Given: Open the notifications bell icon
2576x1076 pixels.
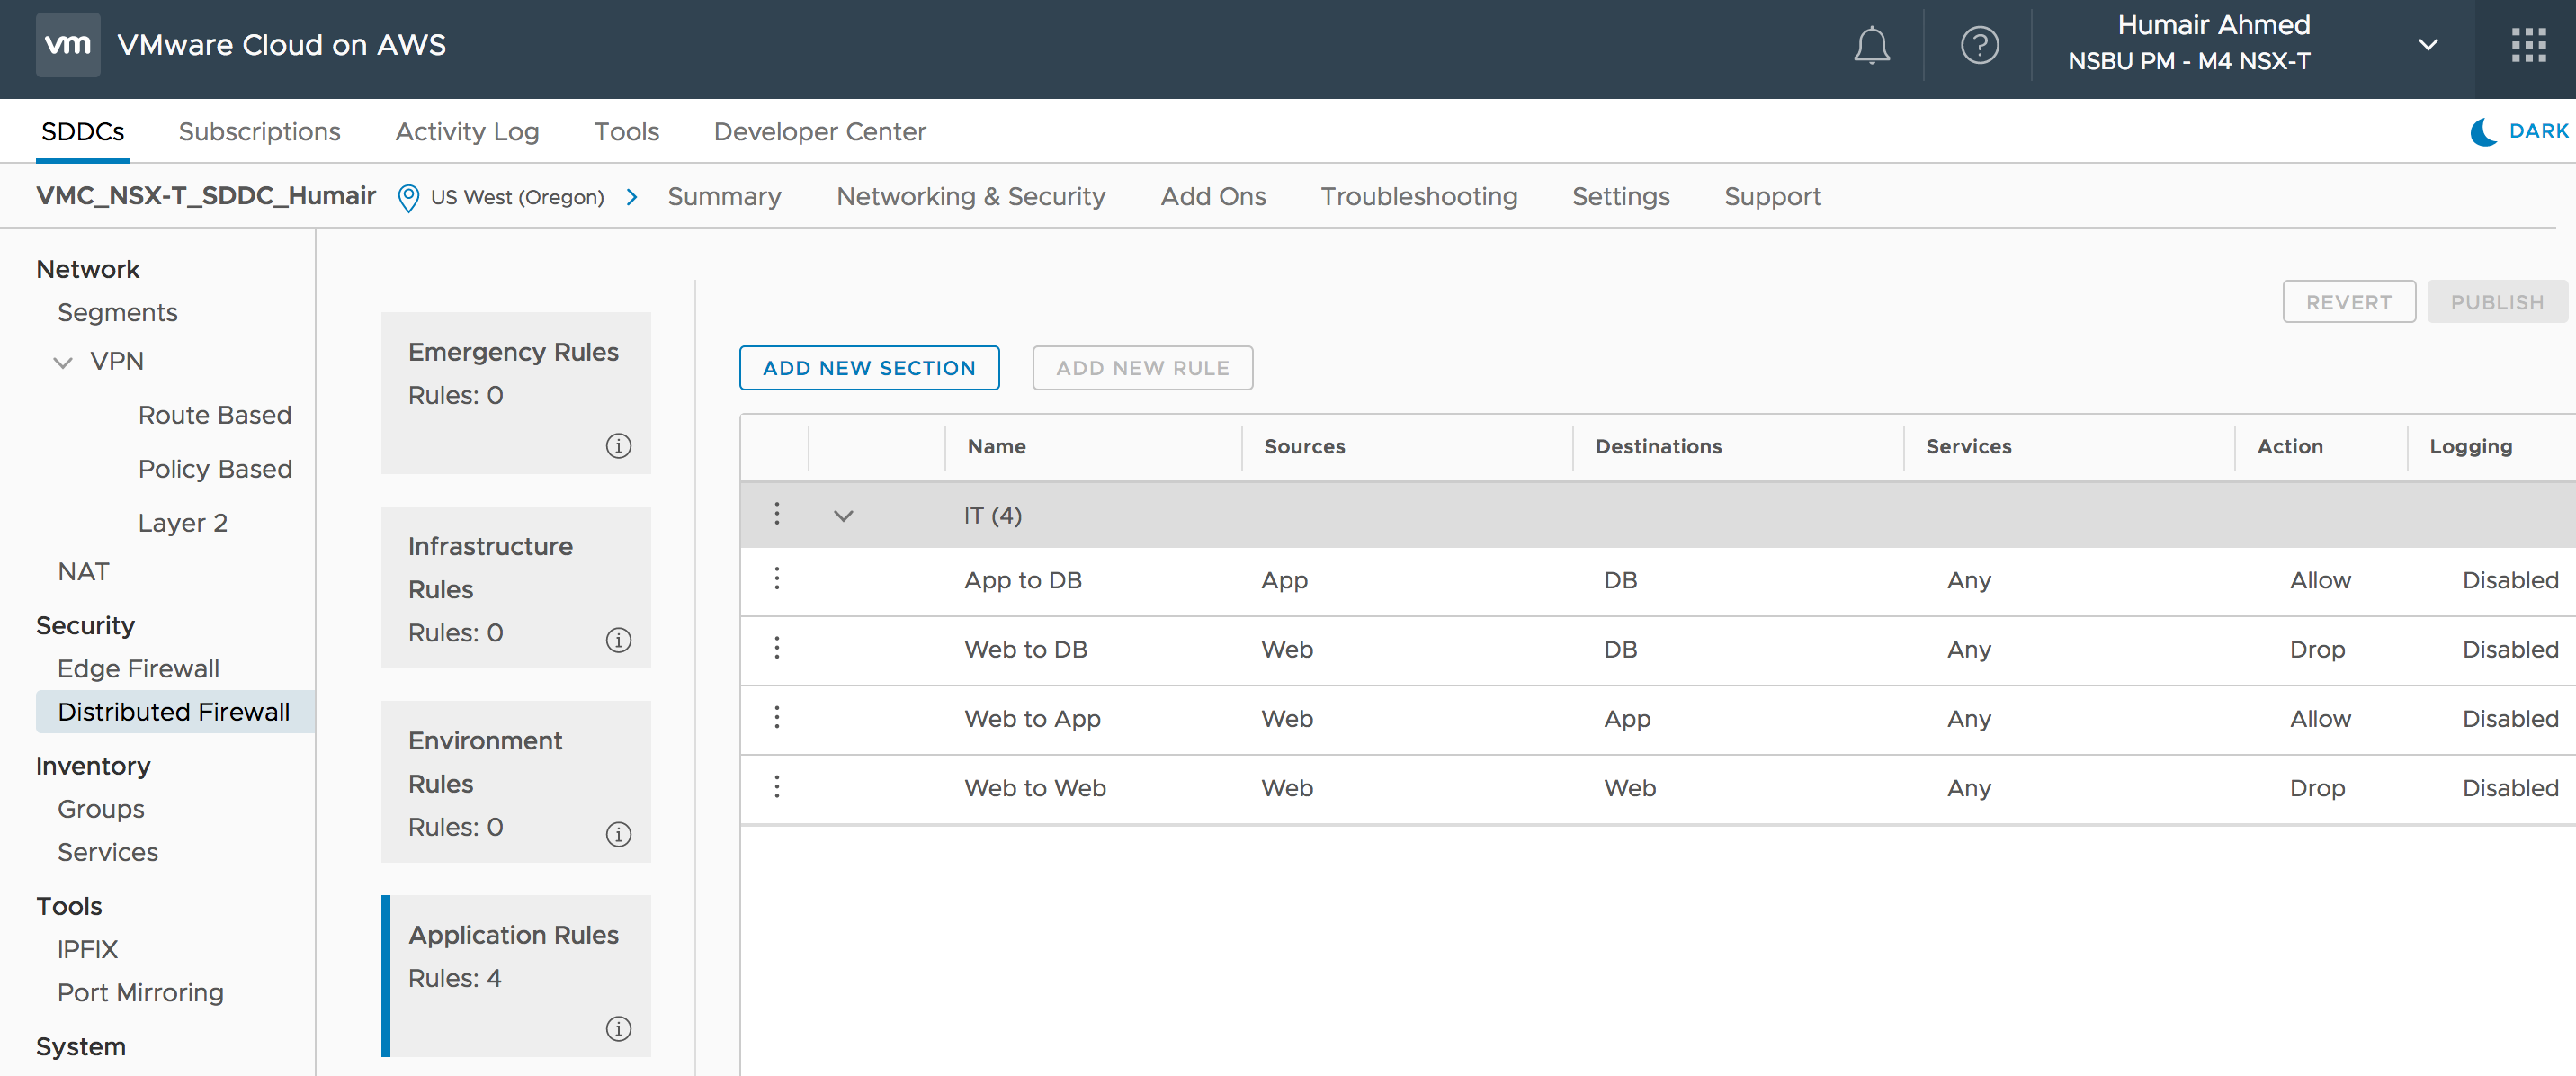Looking at the screenshot, I should point(1871,46).
